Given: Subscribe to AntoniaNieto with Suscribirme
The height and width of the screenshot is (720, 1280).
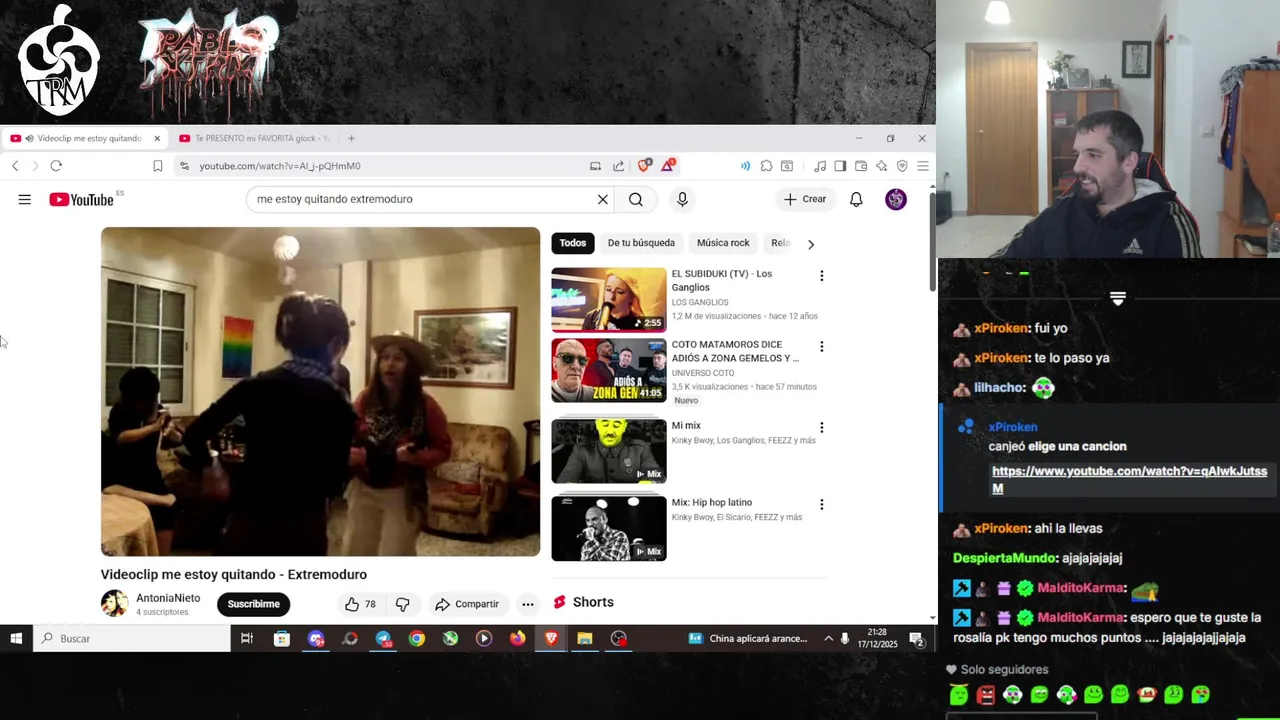Looking at the screenshot, I should [253, 604].
